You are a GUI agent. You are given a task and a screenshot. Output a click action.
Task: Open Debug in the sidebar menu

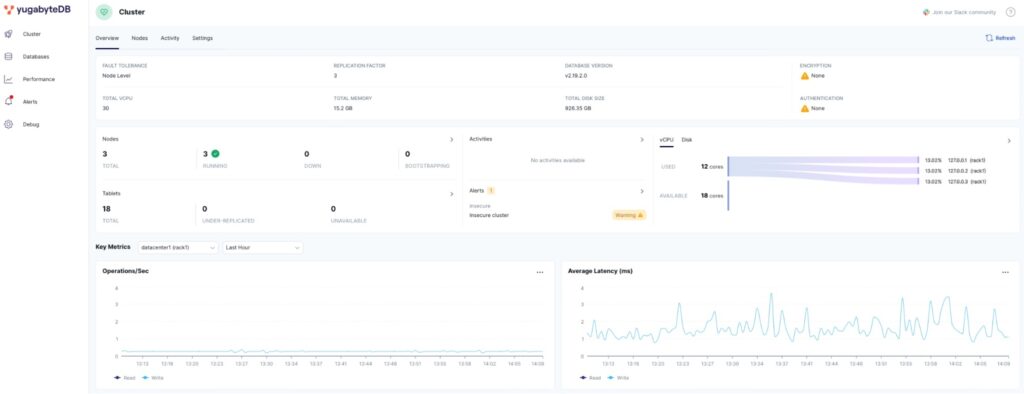tap(31, 124)
